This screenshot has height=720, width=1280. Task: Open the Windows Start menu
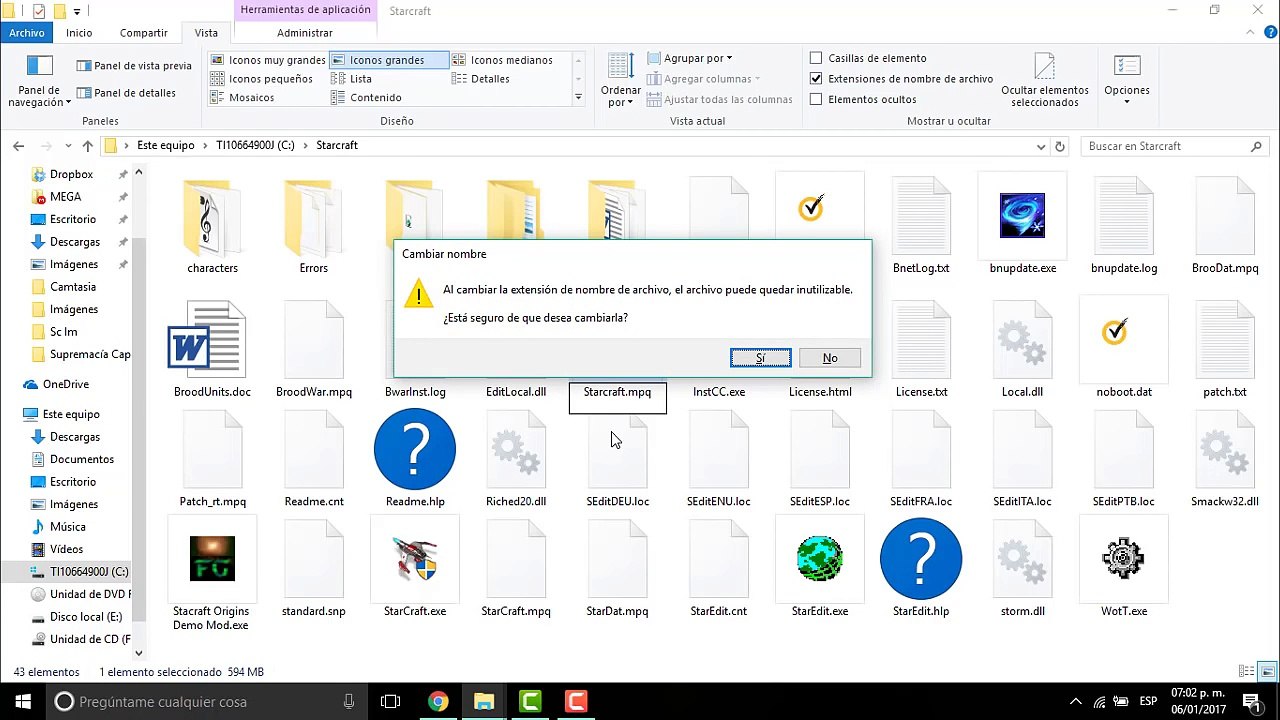23,702
